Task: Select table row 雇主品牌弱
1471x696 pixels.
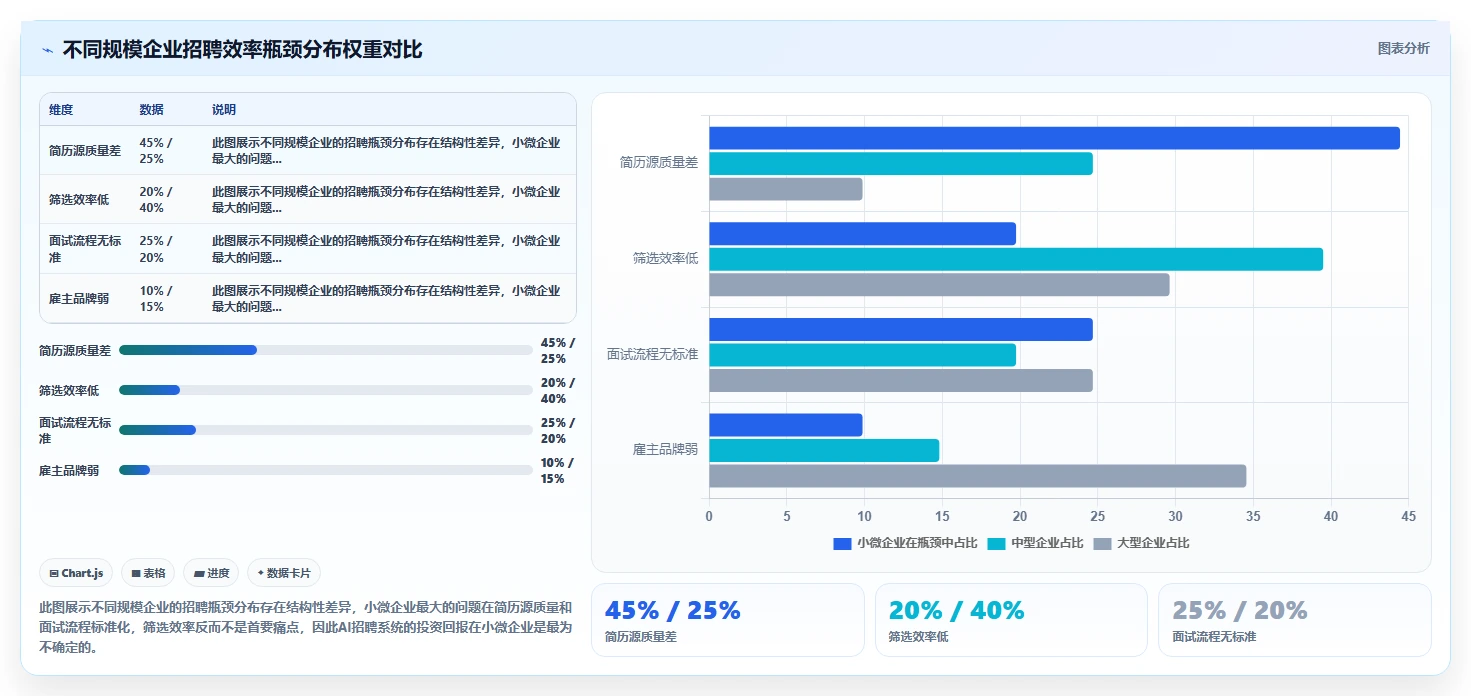Action: 308,298
